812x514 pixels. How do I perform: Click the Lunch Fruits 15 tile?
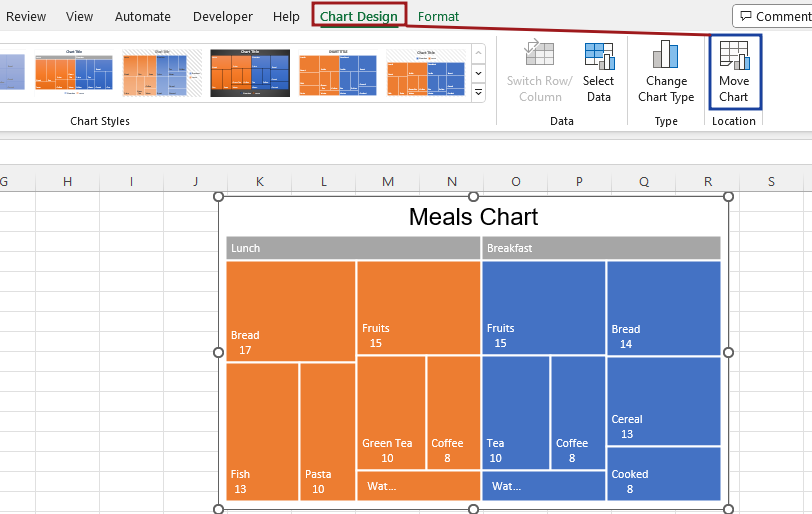[418, 307]
